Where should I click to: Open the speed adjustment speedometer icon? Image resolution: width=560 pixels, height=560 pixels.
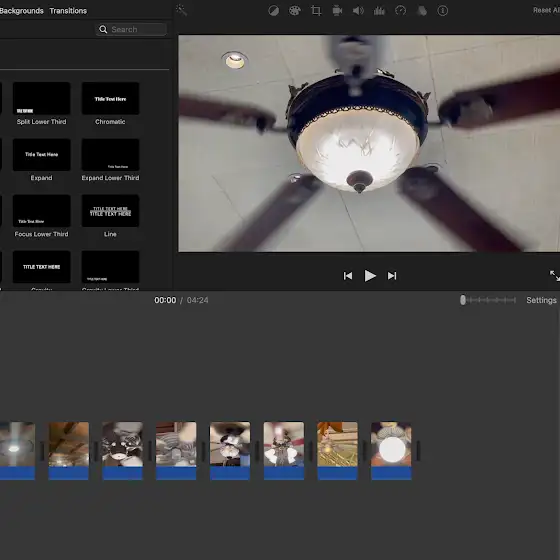[400, 11]
